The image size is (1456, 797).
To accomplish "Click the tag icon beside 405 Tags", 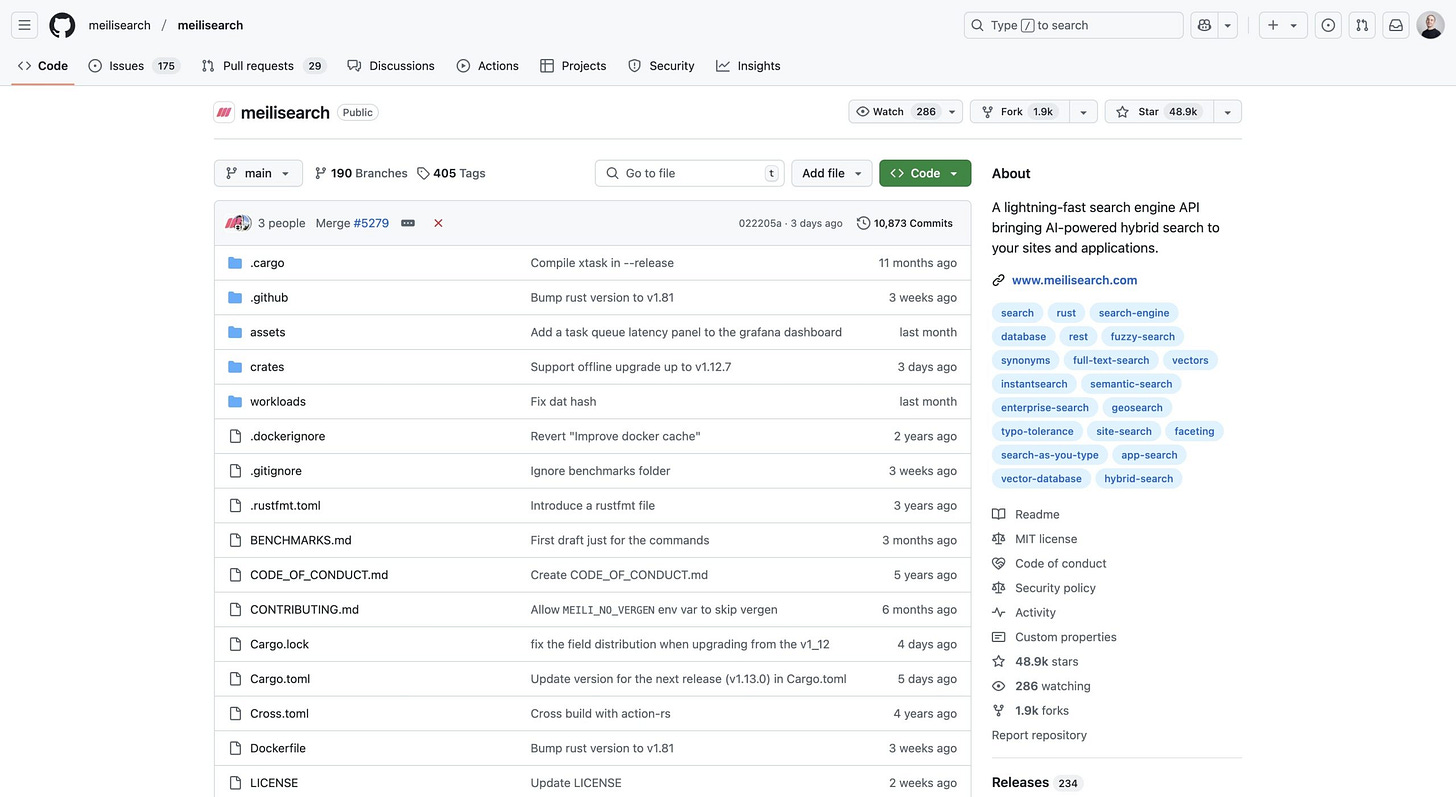I will (x=423, y=173).
